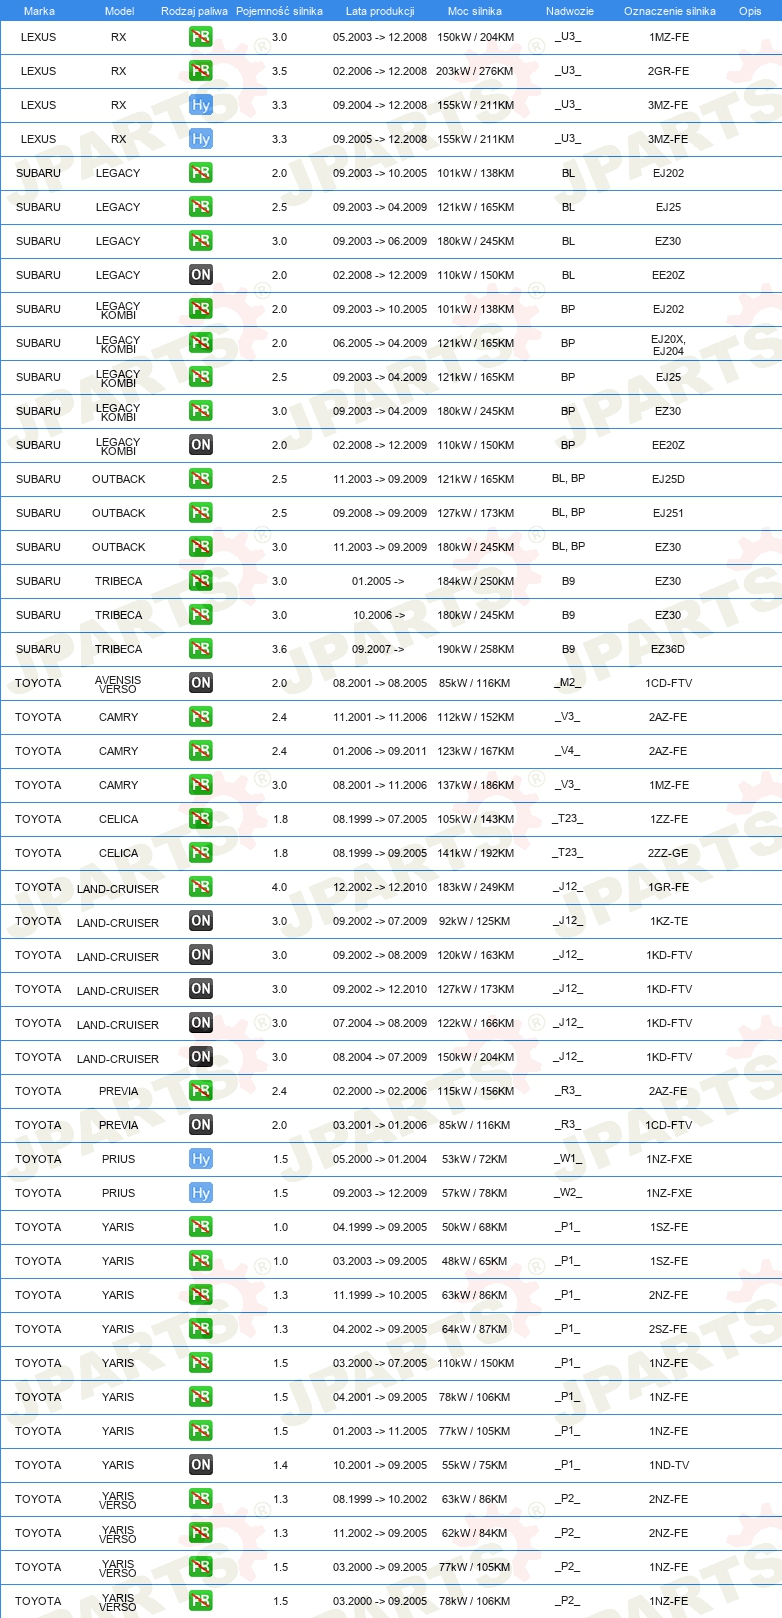Select engine code EZ36D
Image resolution: width=782 pixels, height=1618 pixels.
click(x=668, y=649)
